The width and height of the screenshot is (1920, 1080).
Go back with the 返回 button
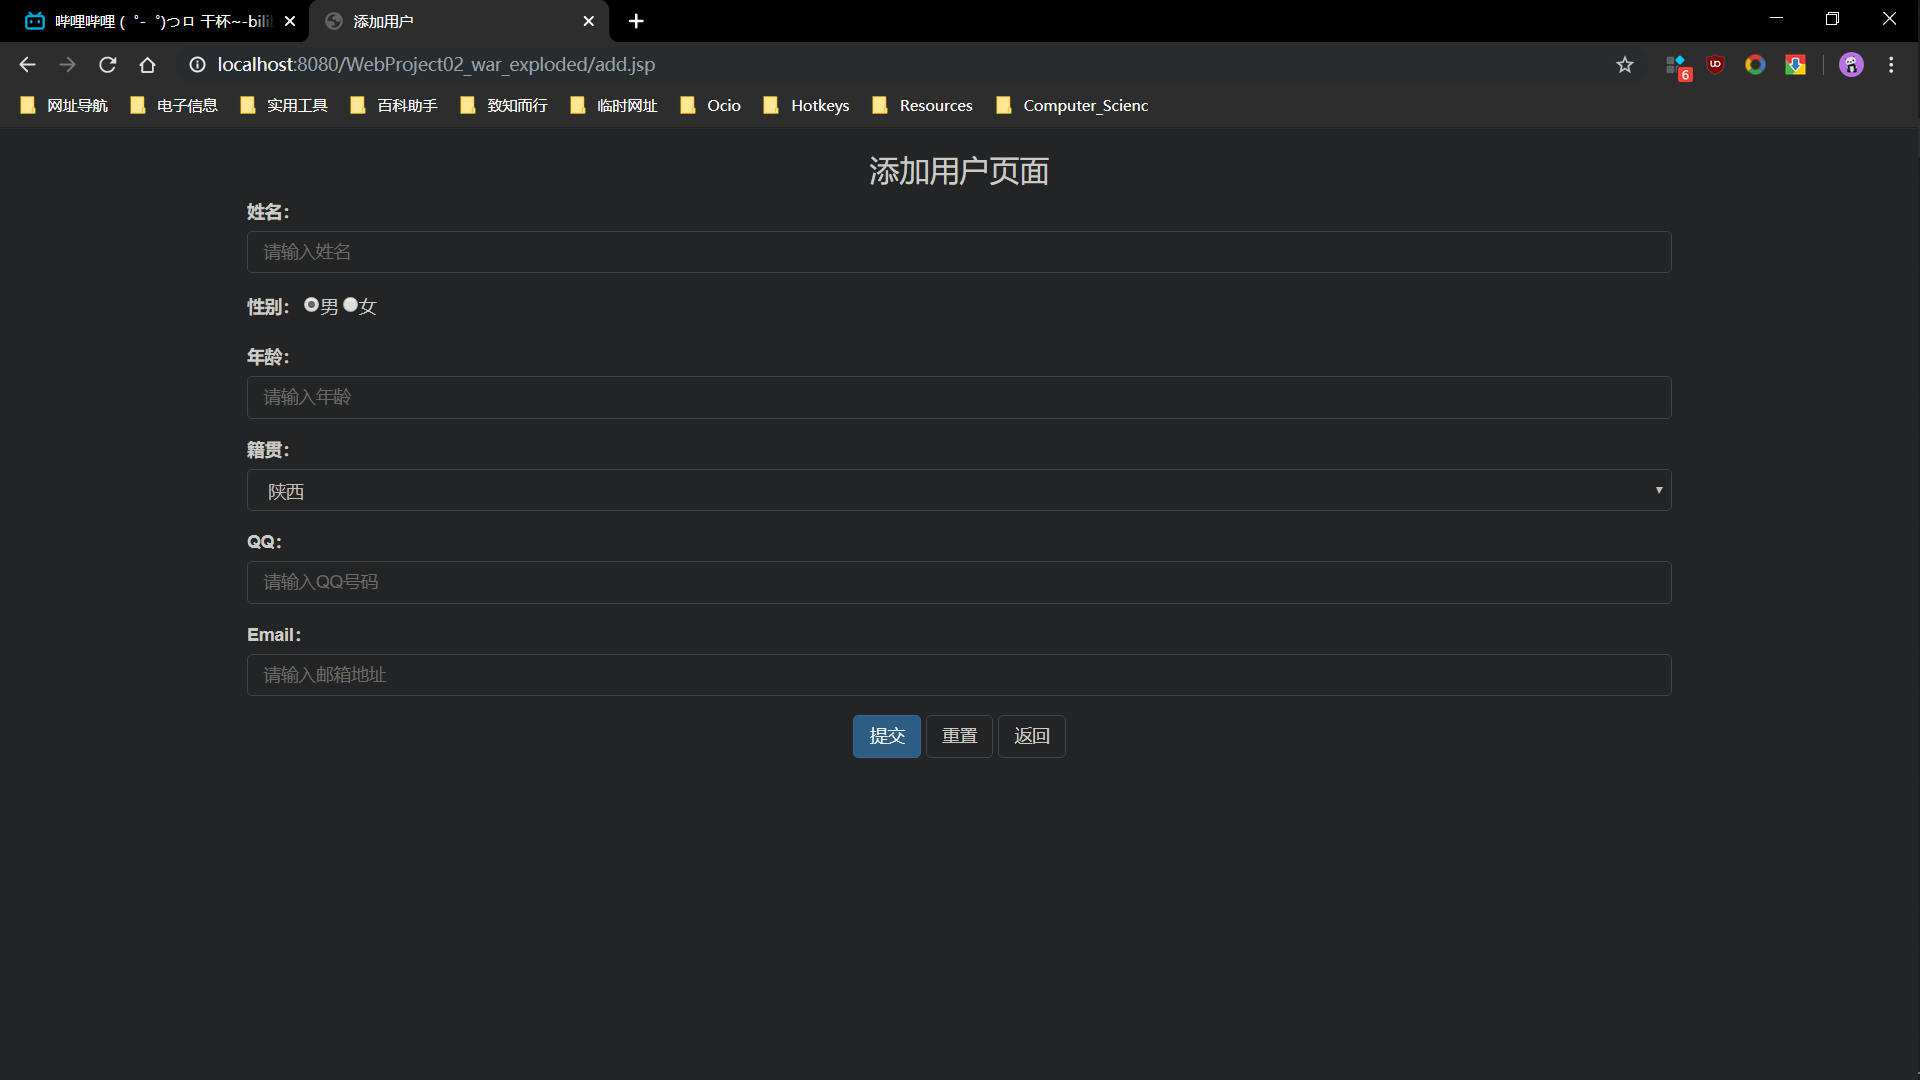tap(1032, 736)
